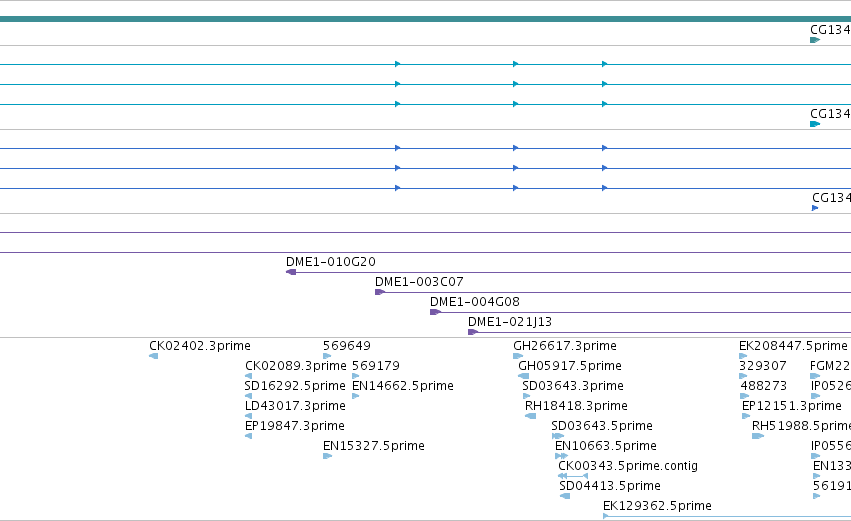Viewport: 851px width, 521px height.
Task: Select the LD43017.3prime label
Action: (295, 406)
